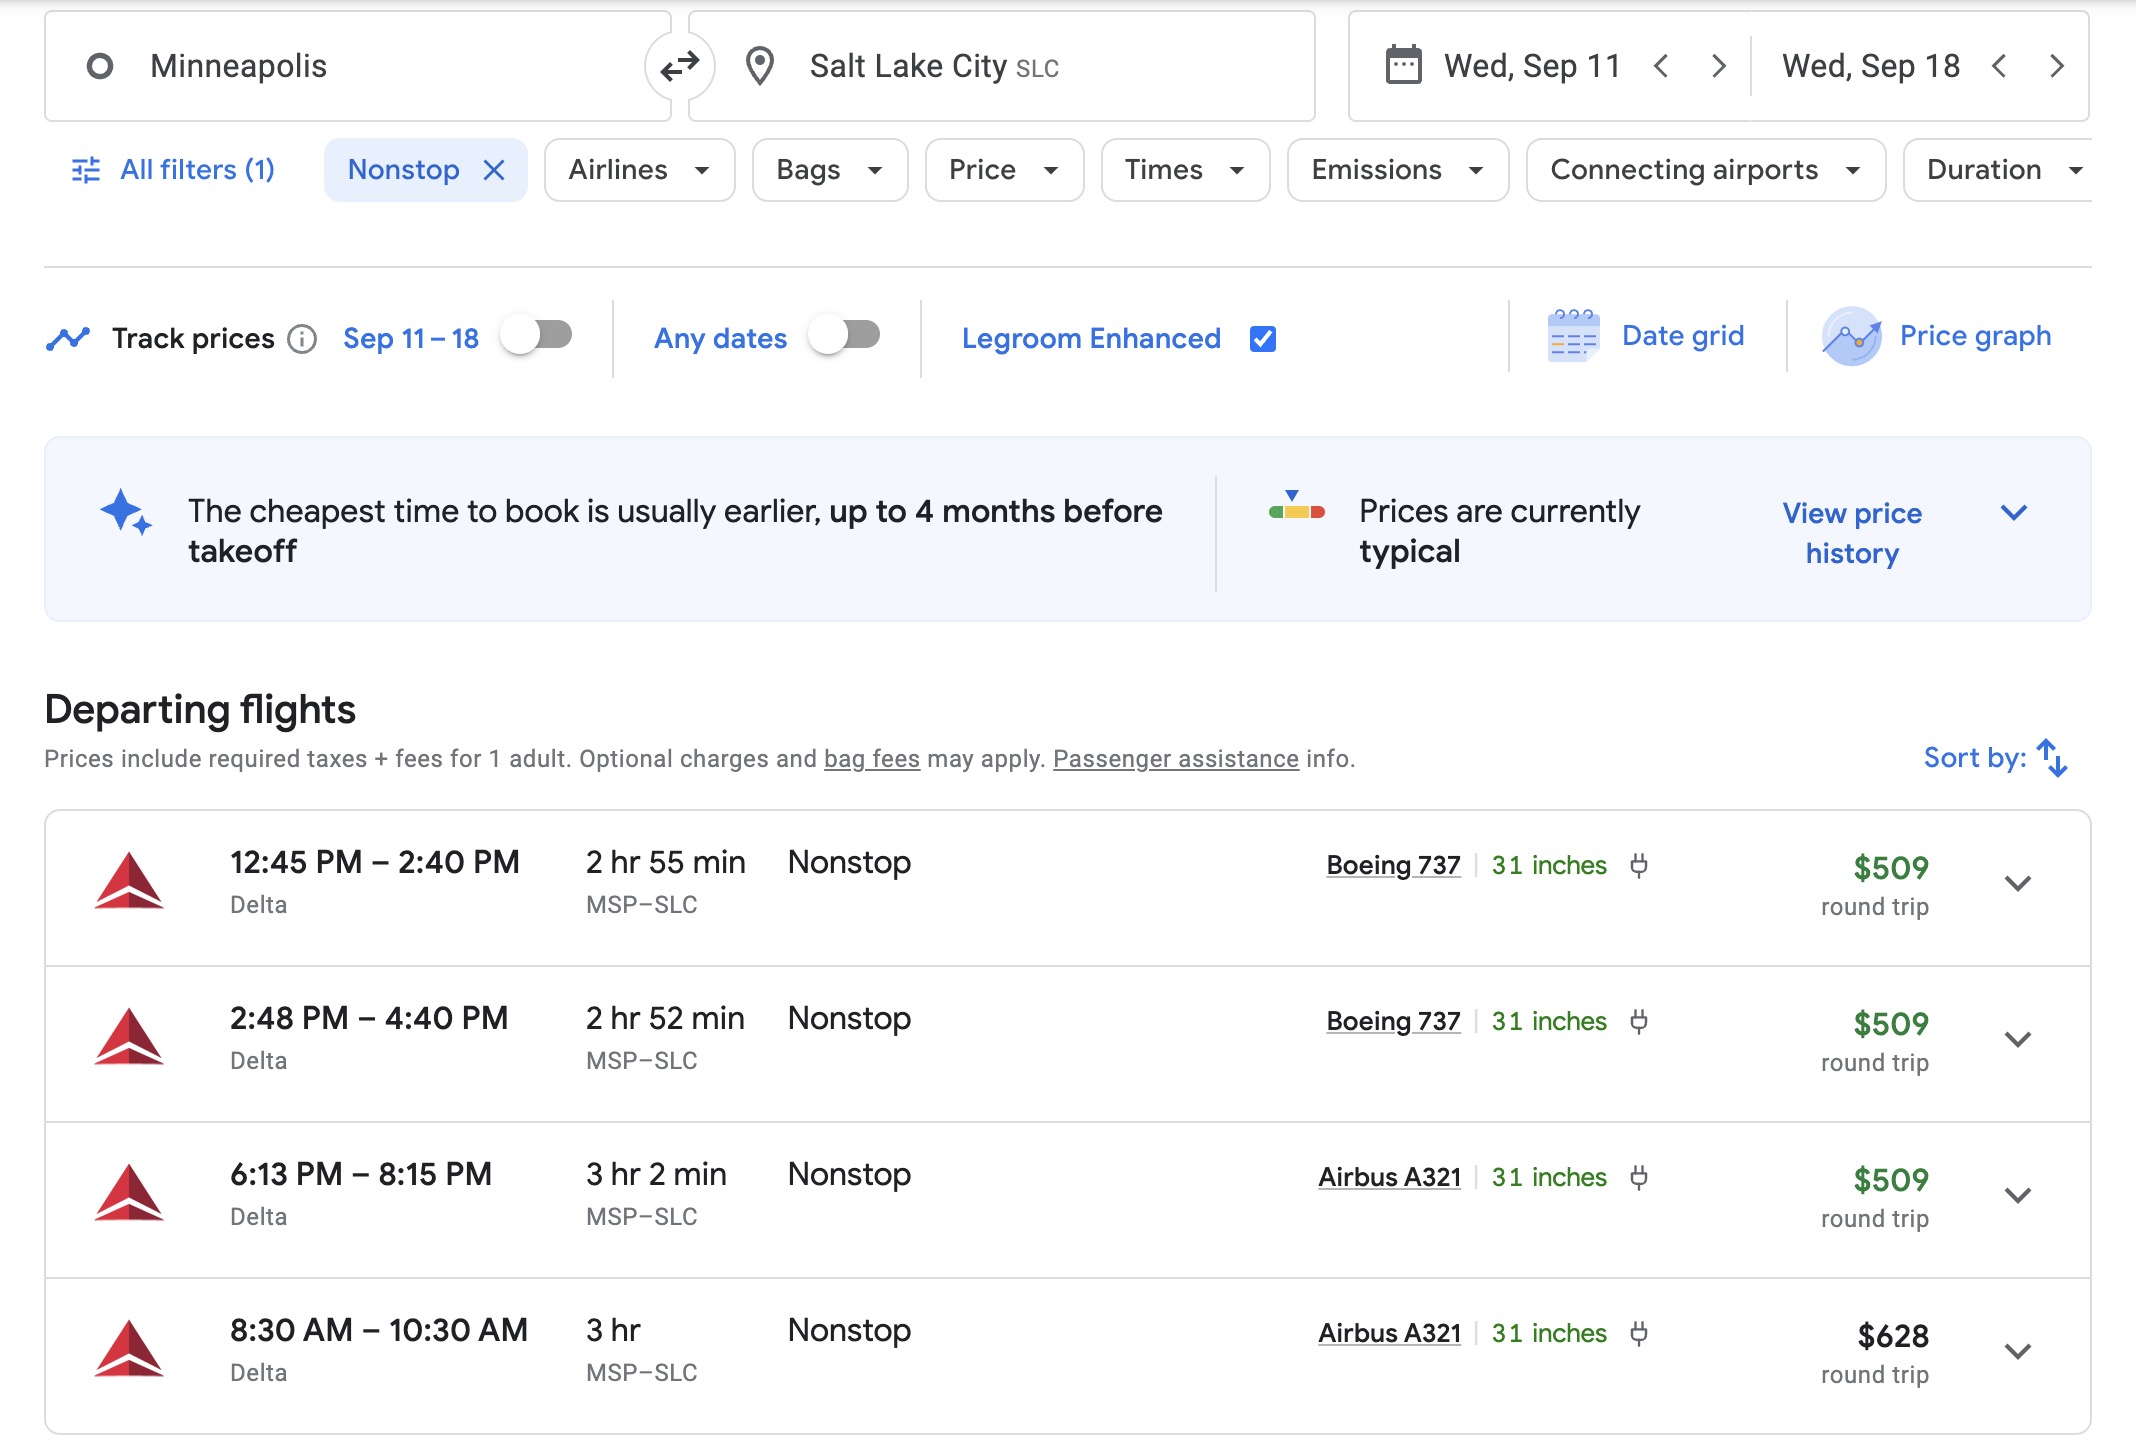
Task: Click Boeing 737 link on 2:48 PM flight
Action: [x=1393, y=1021]
